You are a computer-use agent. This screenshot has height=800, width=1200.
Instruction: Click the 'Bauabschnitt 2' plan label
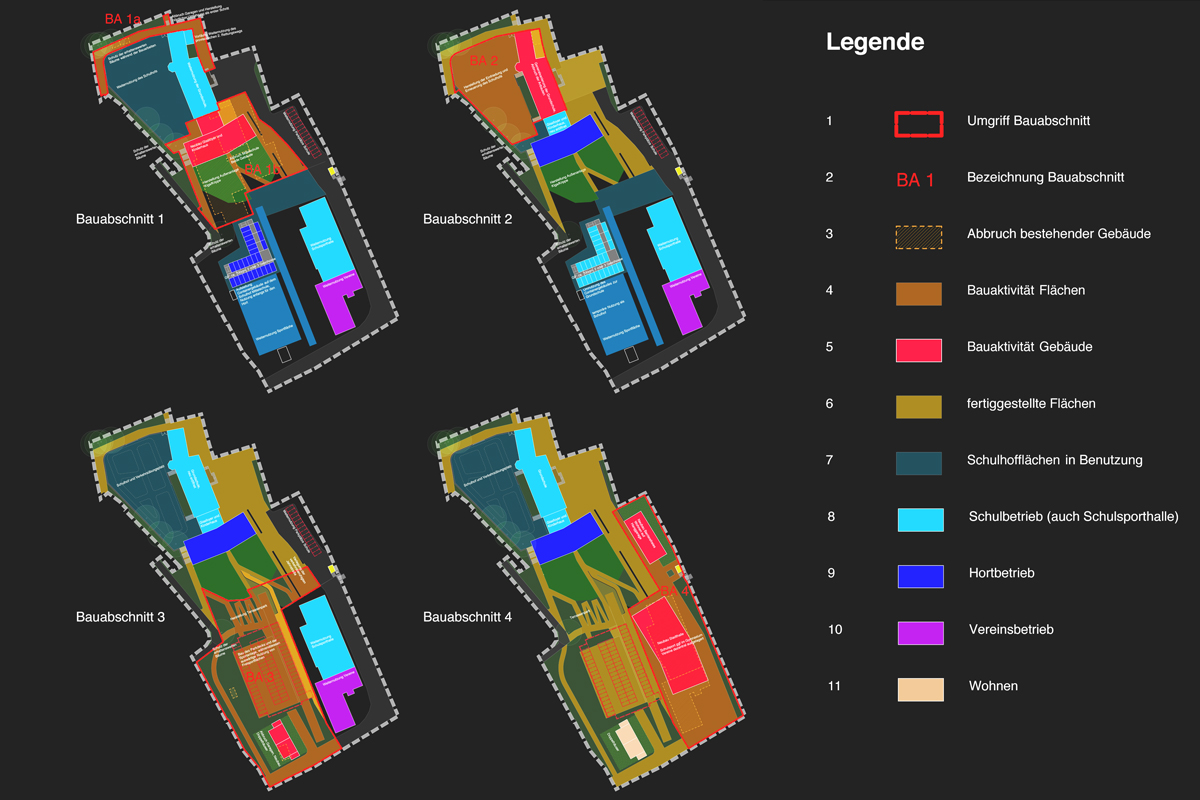(467, 218)
